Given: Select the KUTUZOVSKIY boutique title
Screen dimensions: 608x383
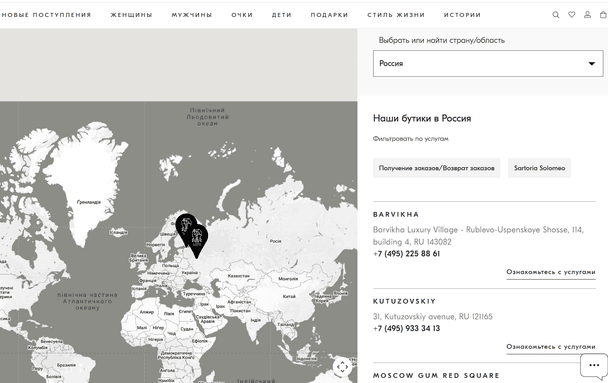Looking at the screenshot, I should pos(404,301).
